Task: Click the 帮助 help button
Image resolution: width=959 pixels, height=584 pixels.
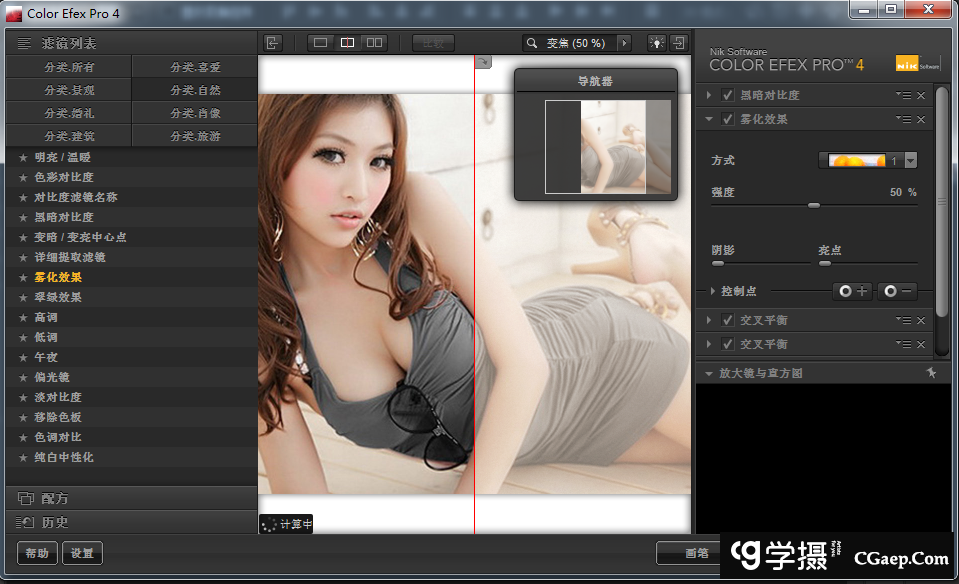Action: pyautogui.click(x=37, y=553)
